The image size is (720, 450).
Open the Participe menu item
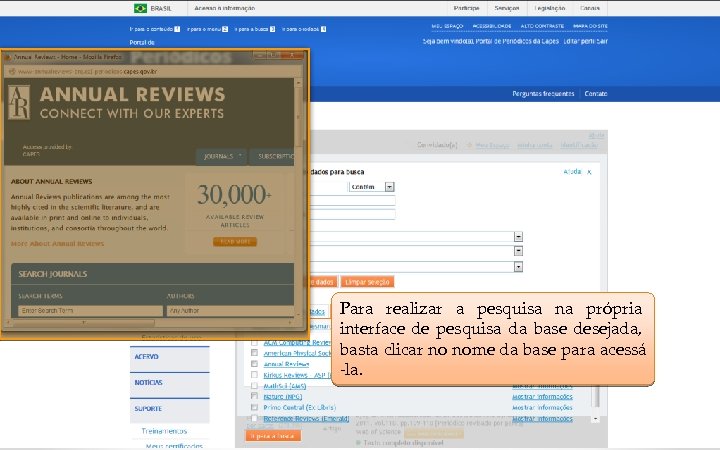(x=466, y=8)
